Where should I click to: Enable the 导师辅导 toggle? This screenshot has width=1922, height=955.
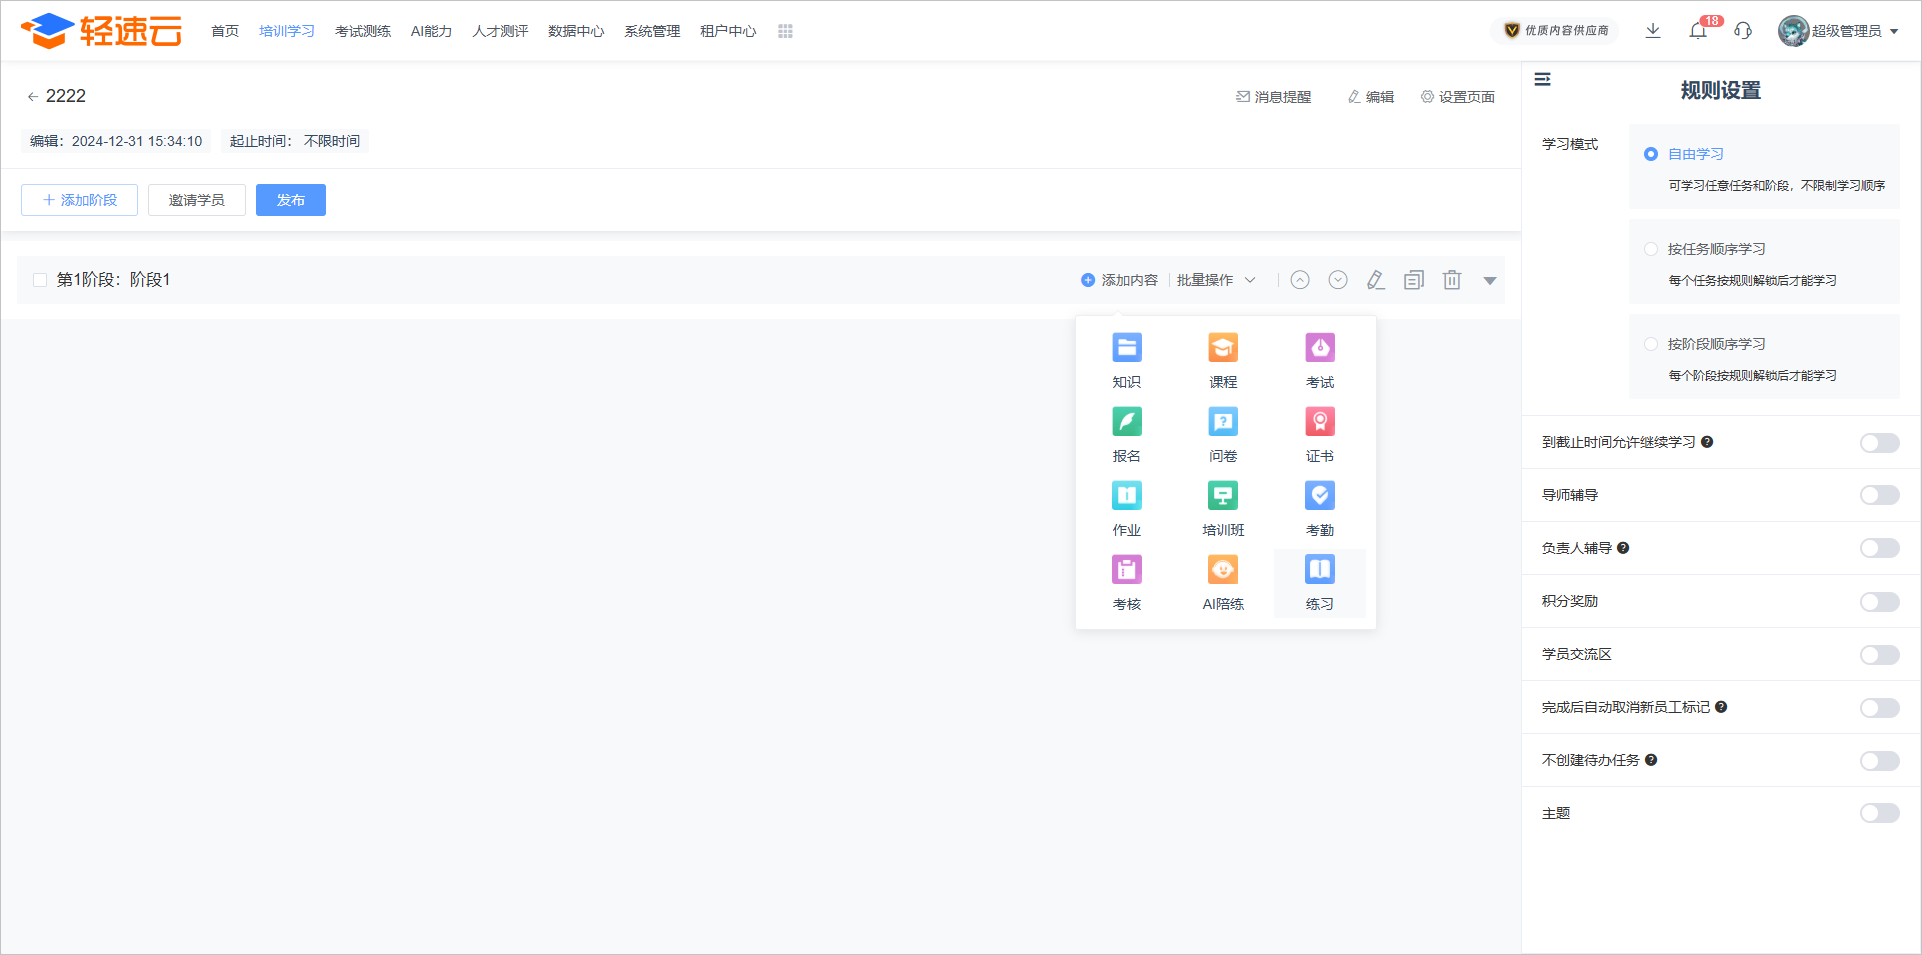pyautogui.click(x=1879, y=495)
